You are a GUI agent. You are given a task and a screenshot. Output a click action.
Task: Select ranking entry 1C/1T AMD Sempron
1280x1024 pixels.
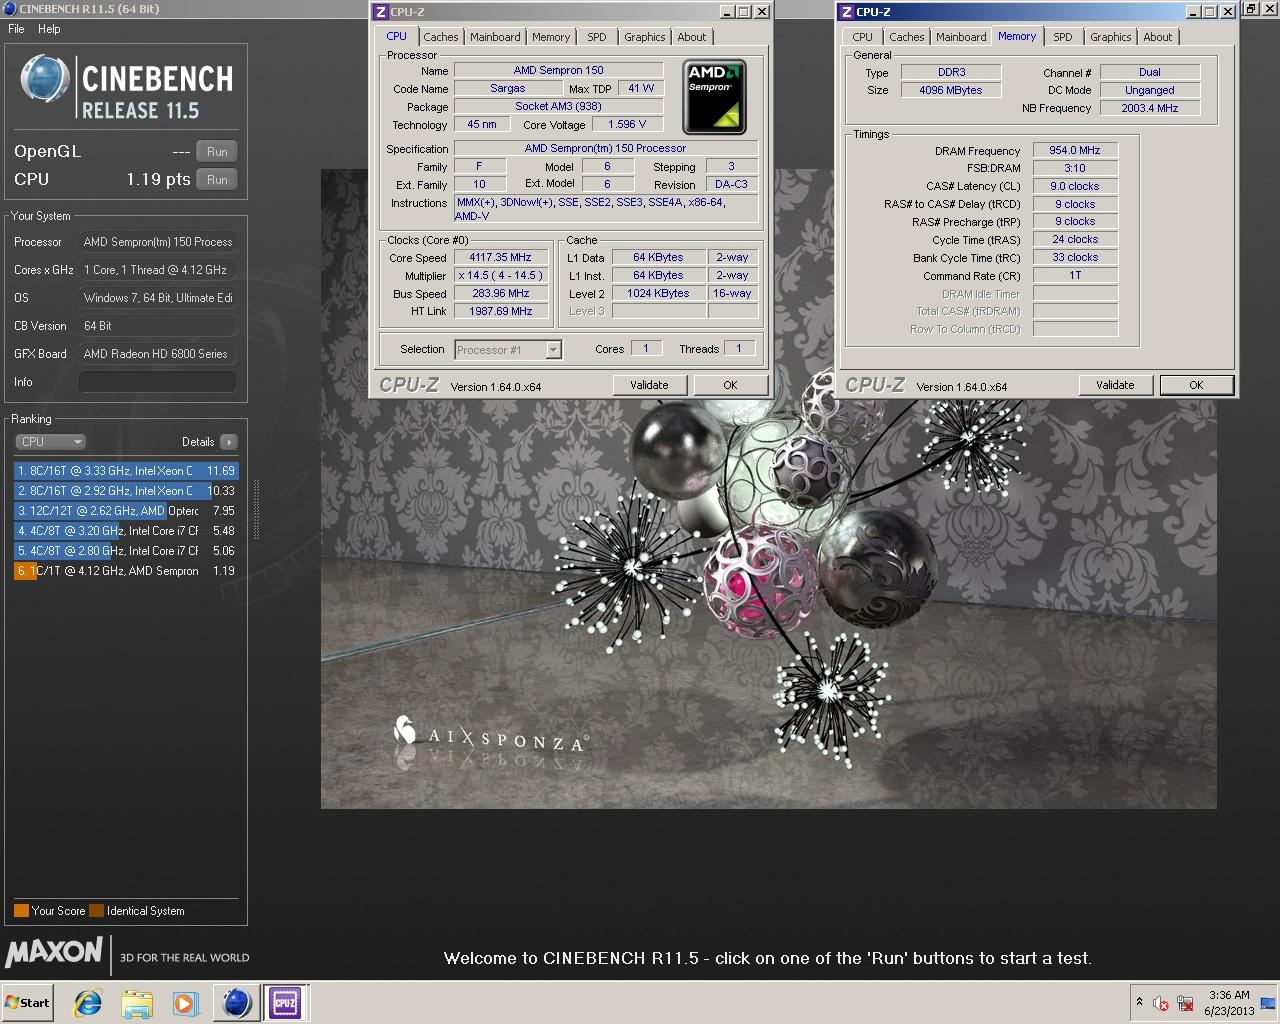tap(126, 571)
